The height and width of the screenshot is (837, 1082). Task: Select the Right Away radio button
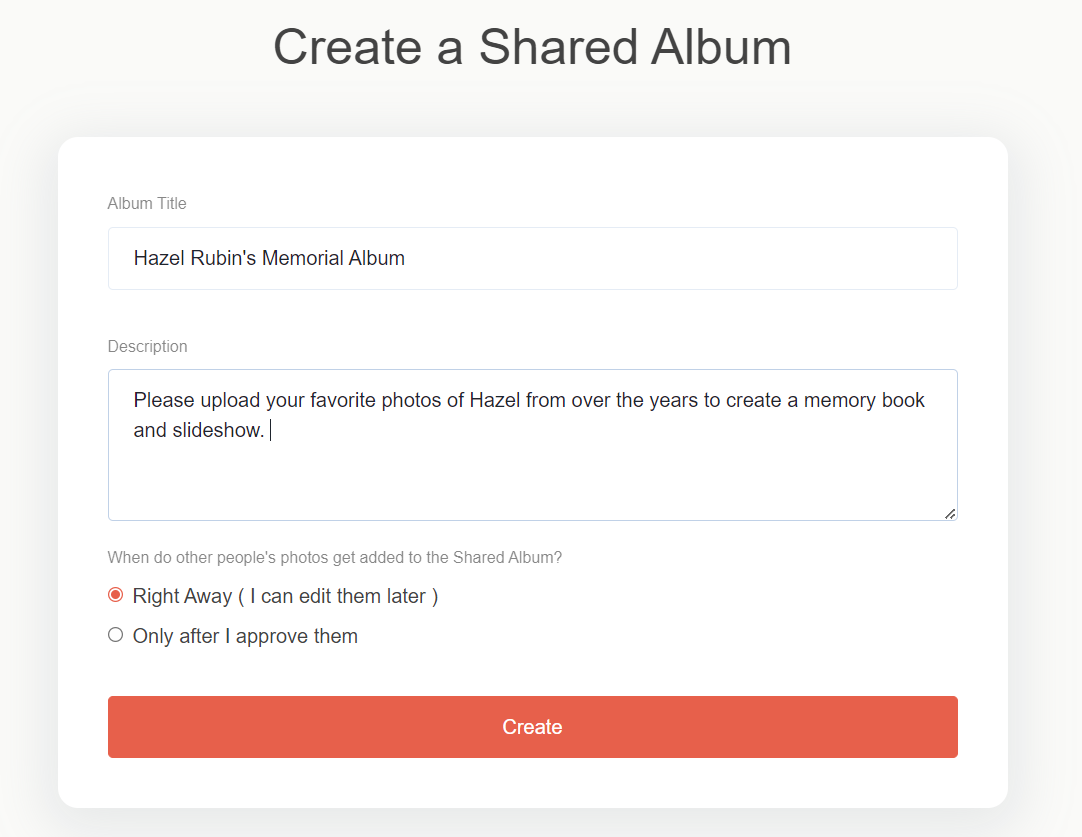[116, 595]
